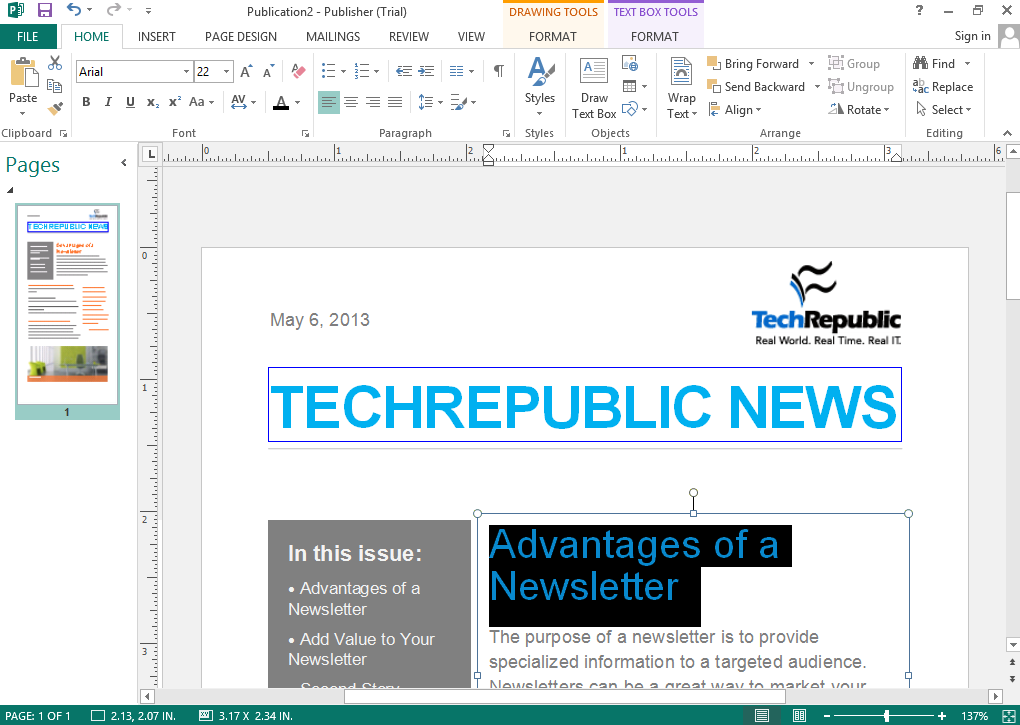1020x725 pixels.
Task: Open Change Case Aa dropdown
Action: coord(201,102)
